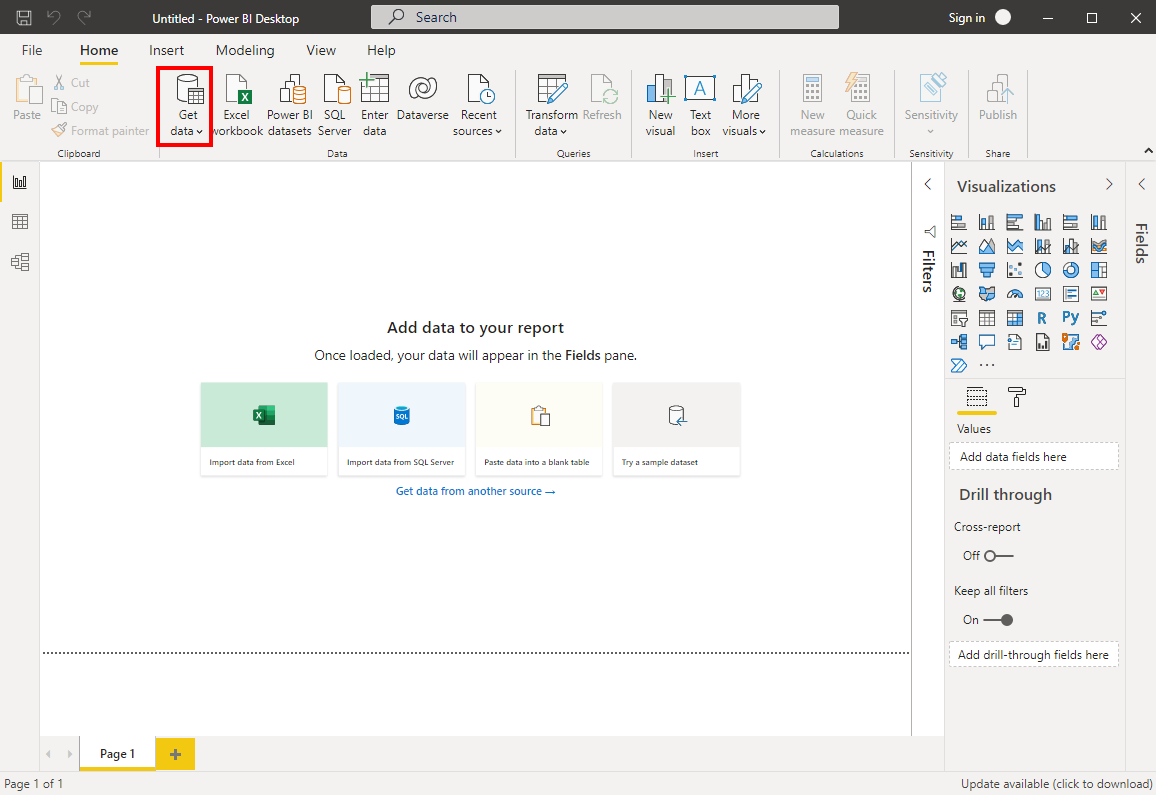1156x795 pixels.
Task: Expand the Fields pane chevron
Action: (x=1141, y=185)
